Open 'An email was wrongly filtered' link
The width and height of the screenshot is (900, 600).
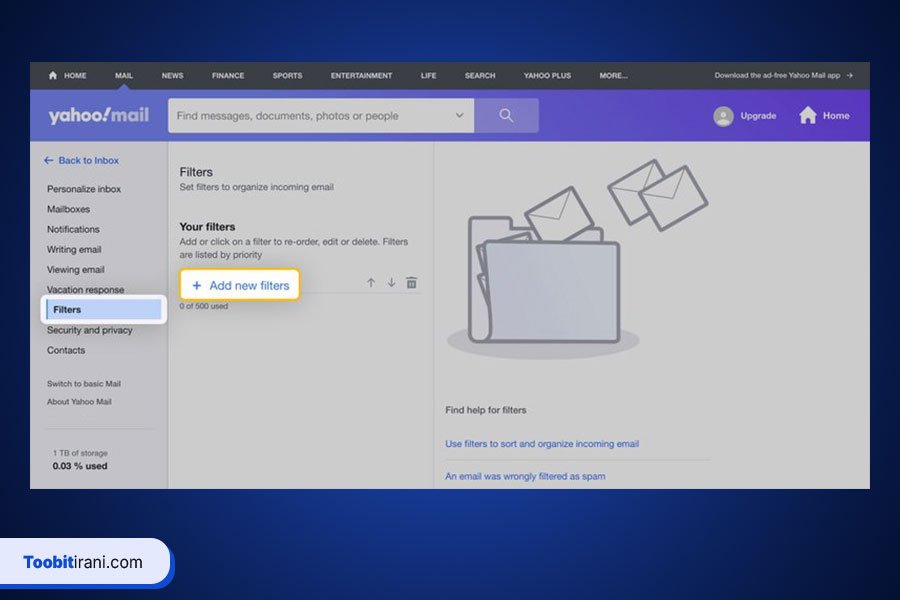(x=524, y=476)
